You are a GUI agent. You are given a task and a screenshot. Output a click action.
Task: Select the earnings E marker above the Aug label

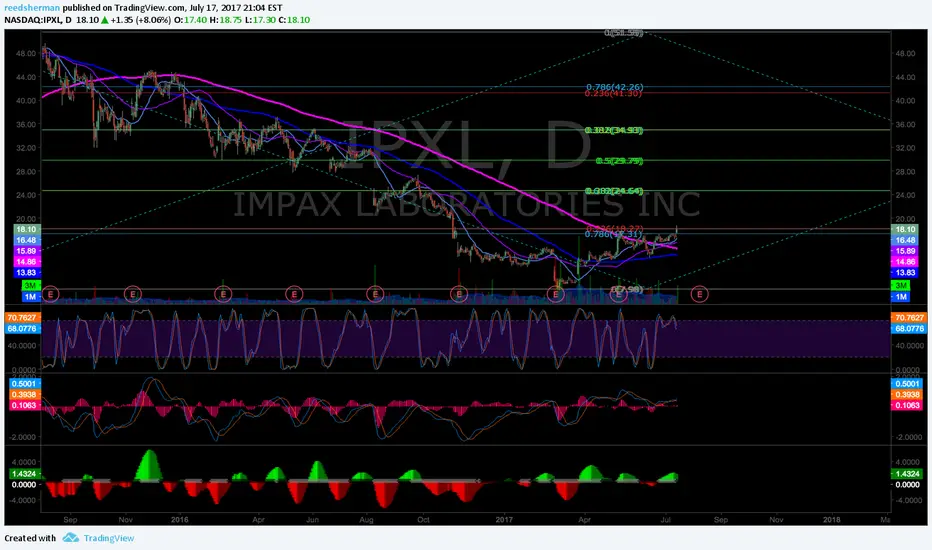pos(375,294)
